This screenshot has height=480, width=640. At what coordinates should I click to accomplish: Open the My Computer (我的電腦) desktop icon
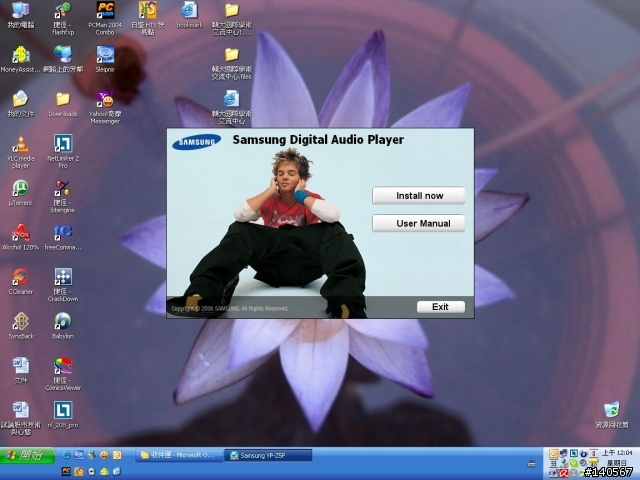click(20, 16)
